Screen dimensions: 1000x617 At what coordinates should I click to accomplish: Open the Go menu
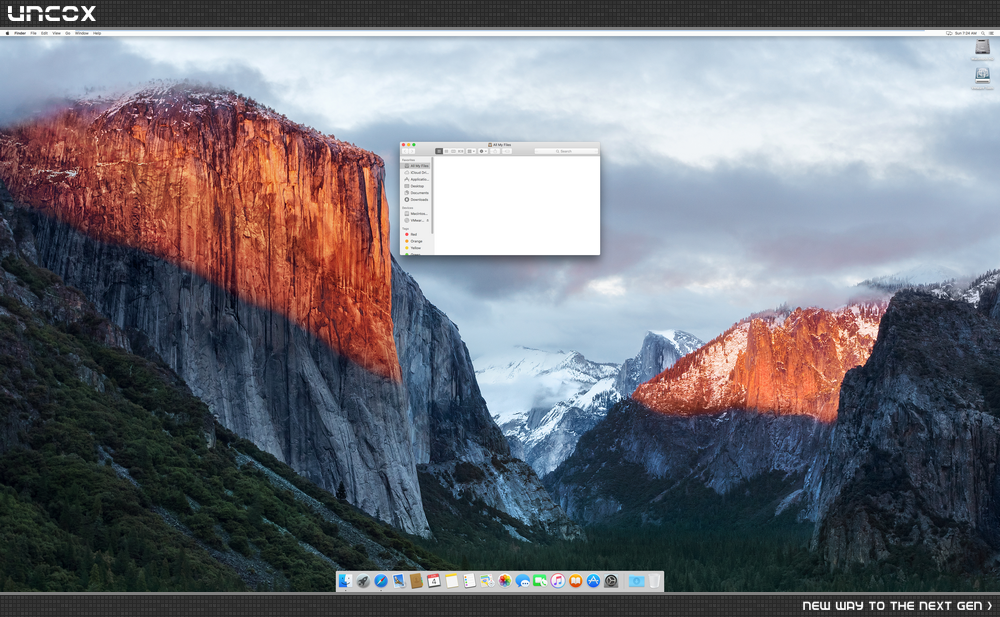click(68, 33)
